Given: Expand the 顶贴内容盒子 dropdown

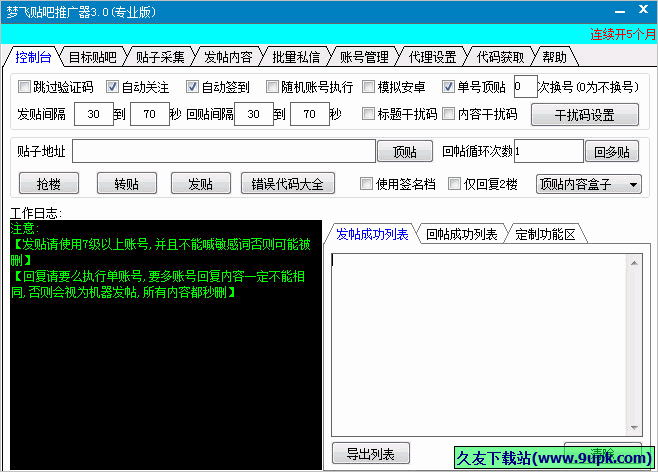Looking at the screenshot, I should pyautogui.click(x=589, y=184).
